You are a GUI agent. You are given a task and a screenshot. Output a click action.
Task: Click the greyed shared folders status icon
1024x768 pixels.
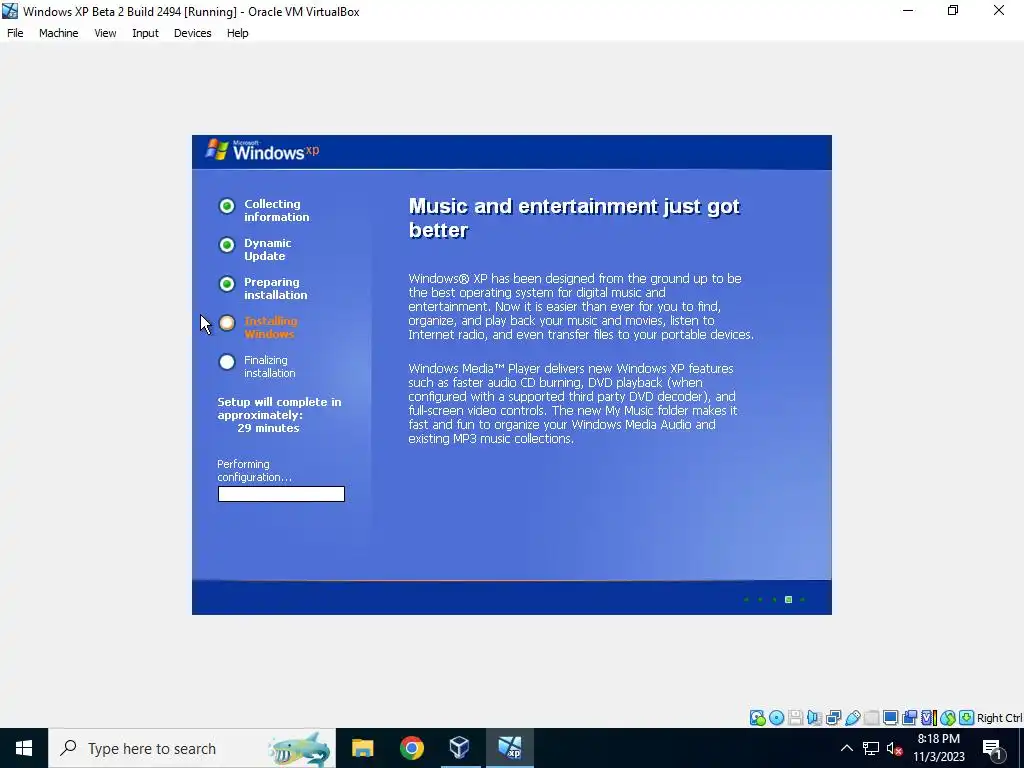[x=871, y=718]
